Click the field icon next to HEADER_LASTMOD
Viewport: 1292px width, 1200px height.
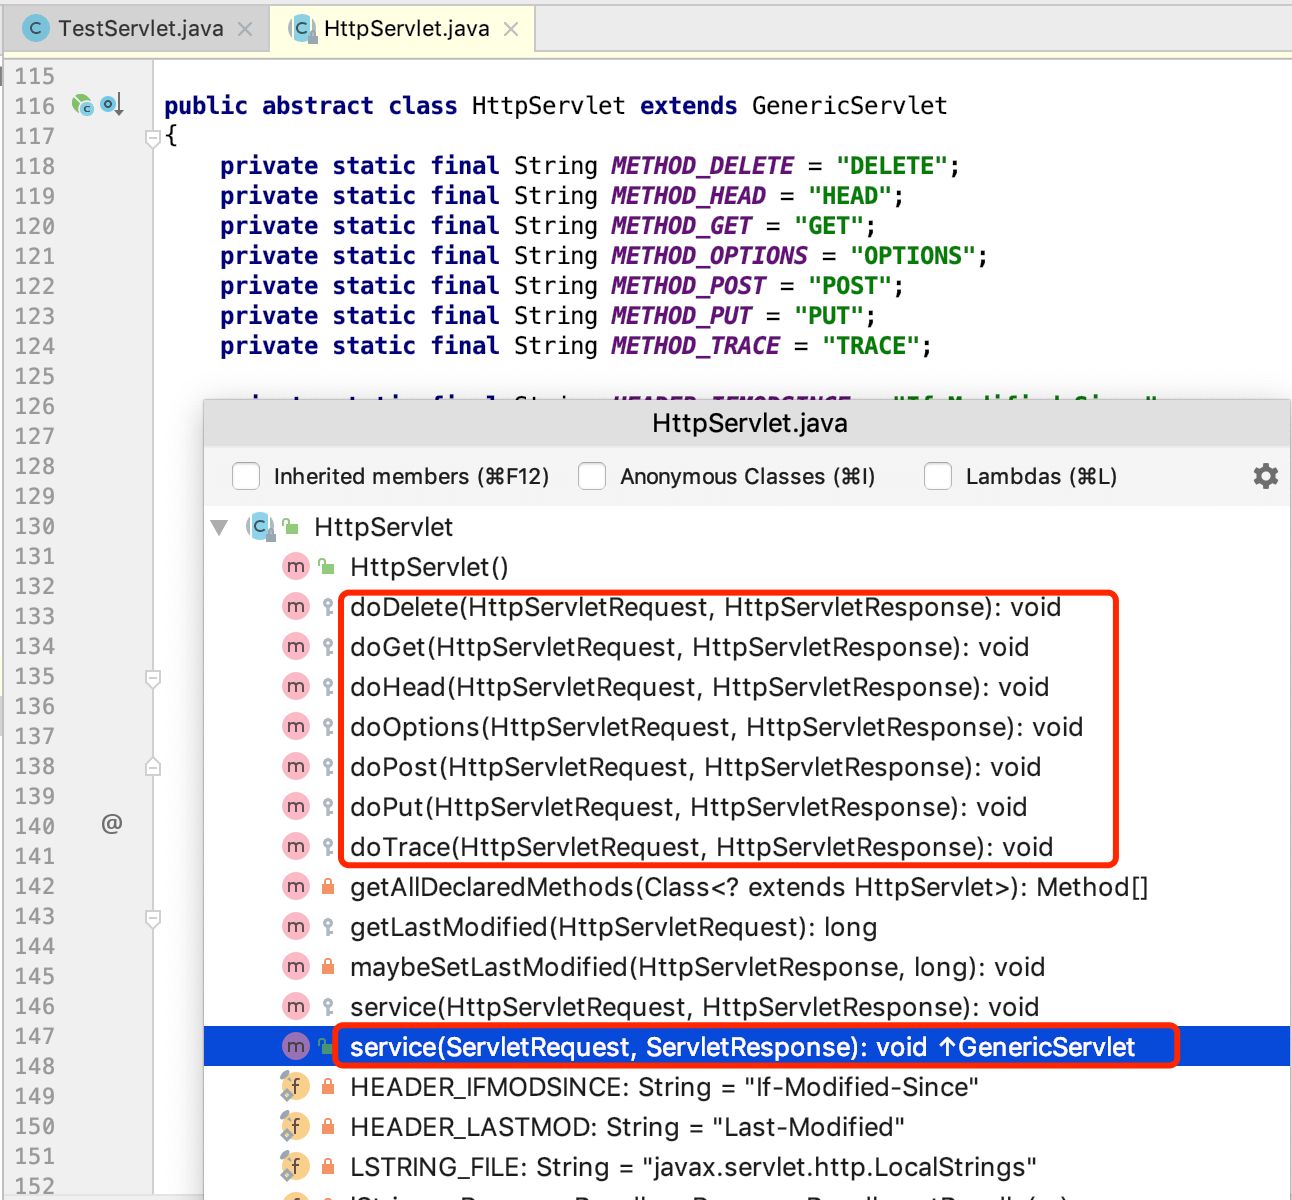click(295, 1126)
